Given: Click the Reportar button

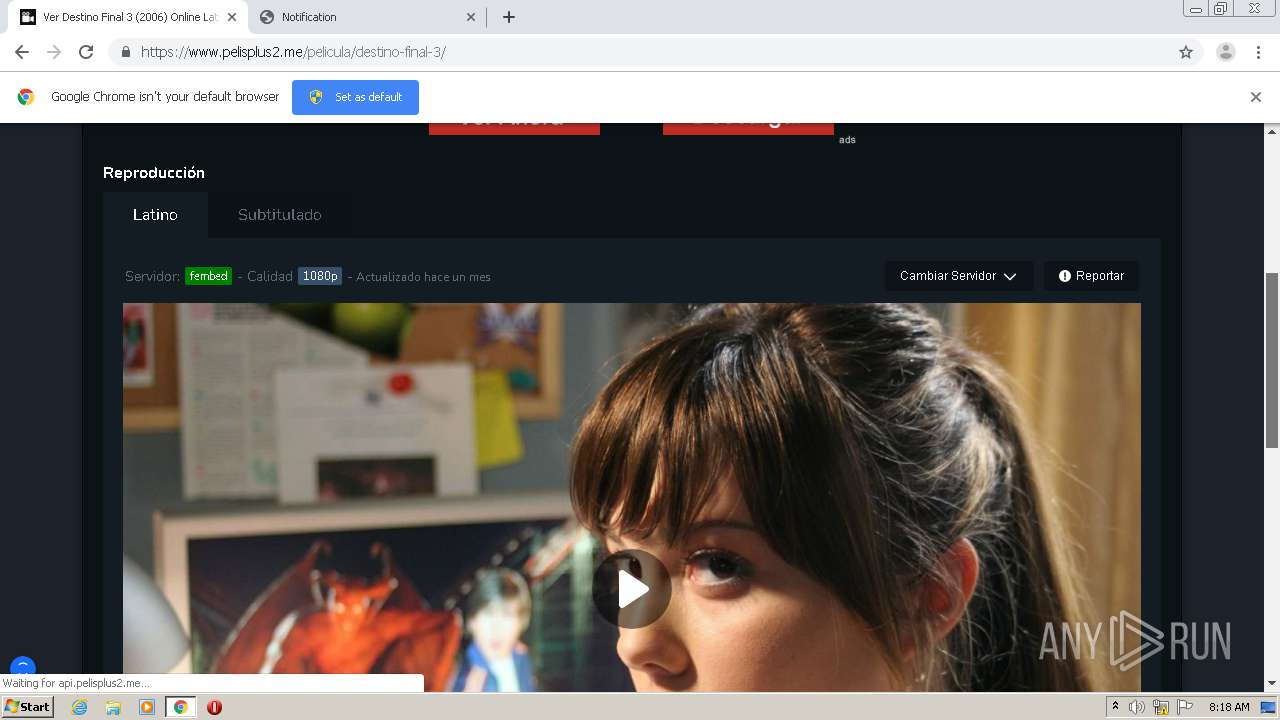Looking at the screenshot, I should tap(1091, 276).
